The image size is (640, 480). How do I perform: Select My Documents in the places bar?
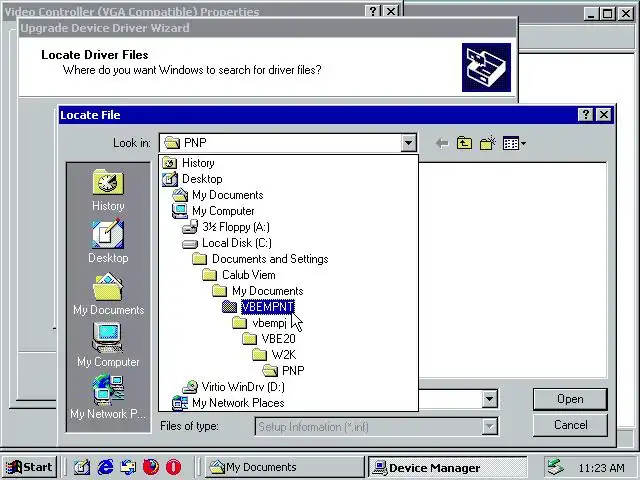click(x=108, y=294)
